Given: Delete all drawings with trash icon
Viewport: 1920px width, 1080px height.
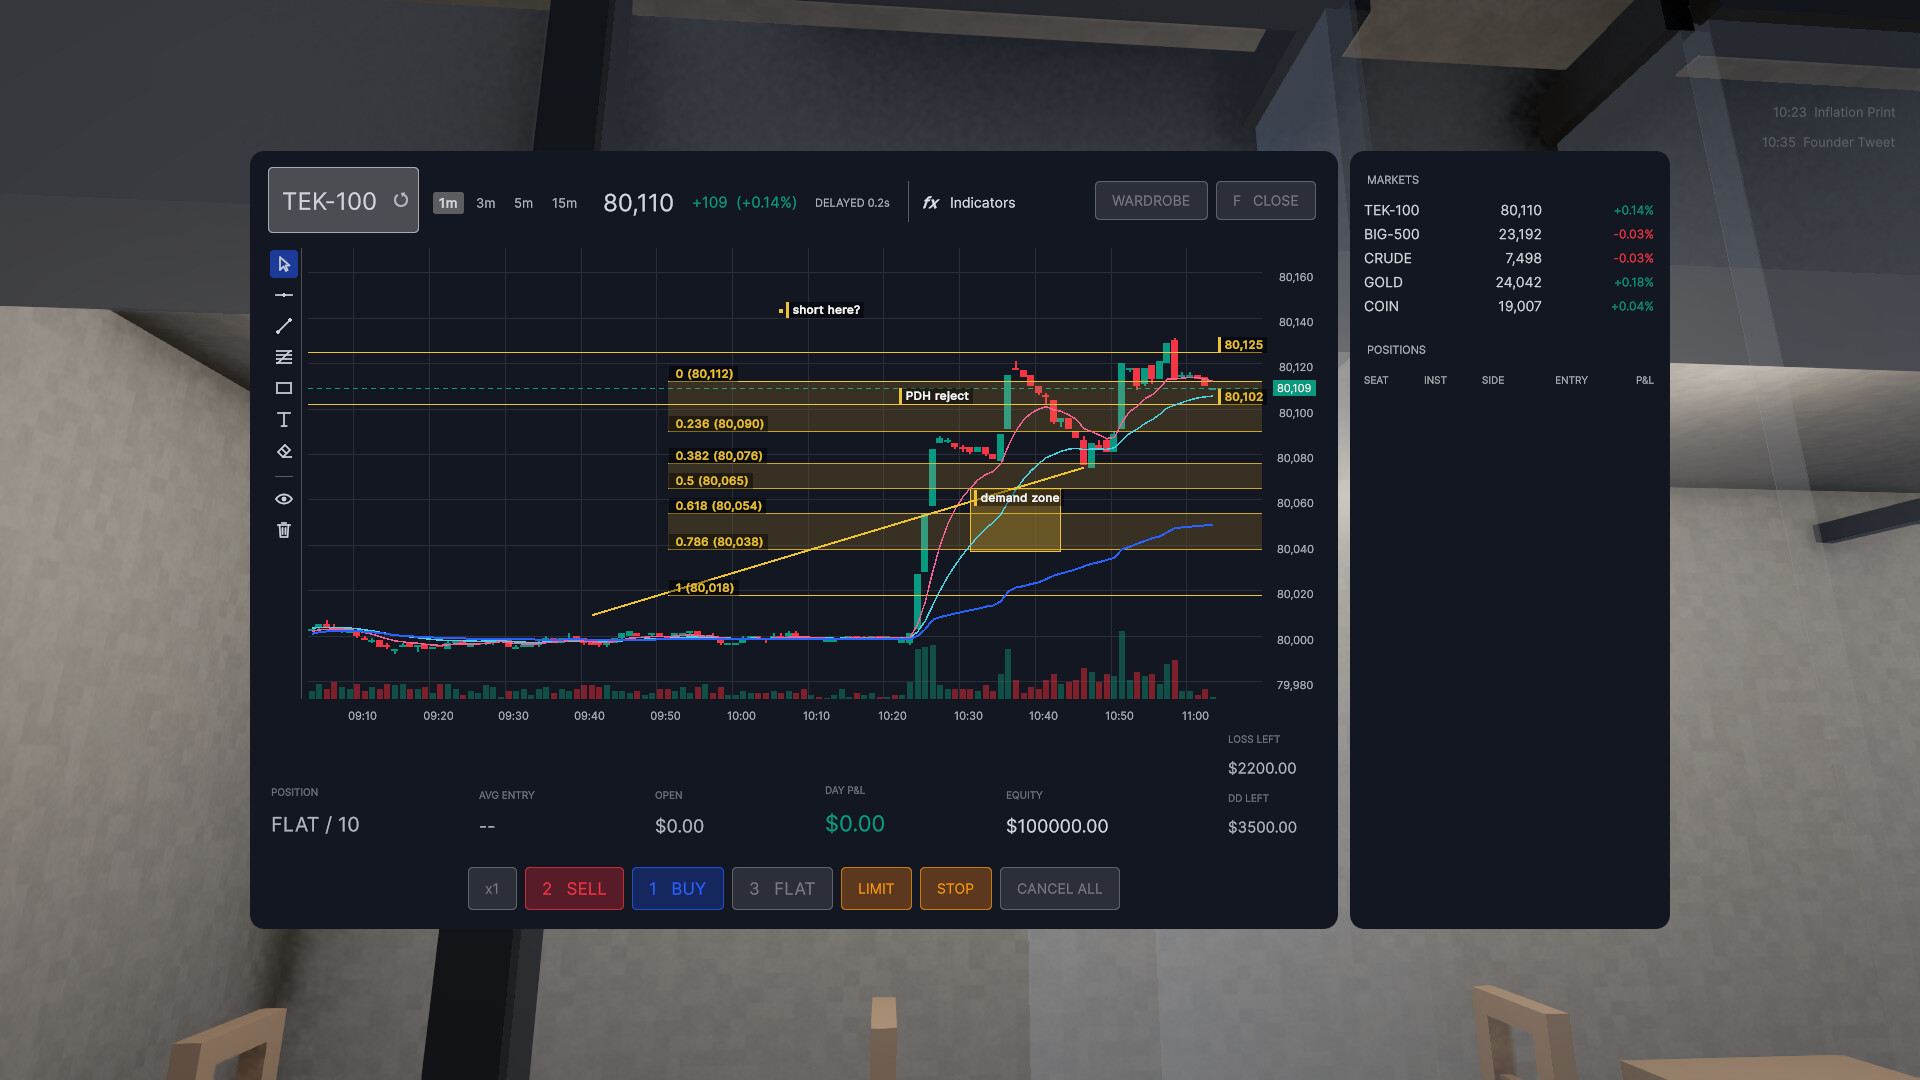Looking at the screenshot, I should coord(284,530).
